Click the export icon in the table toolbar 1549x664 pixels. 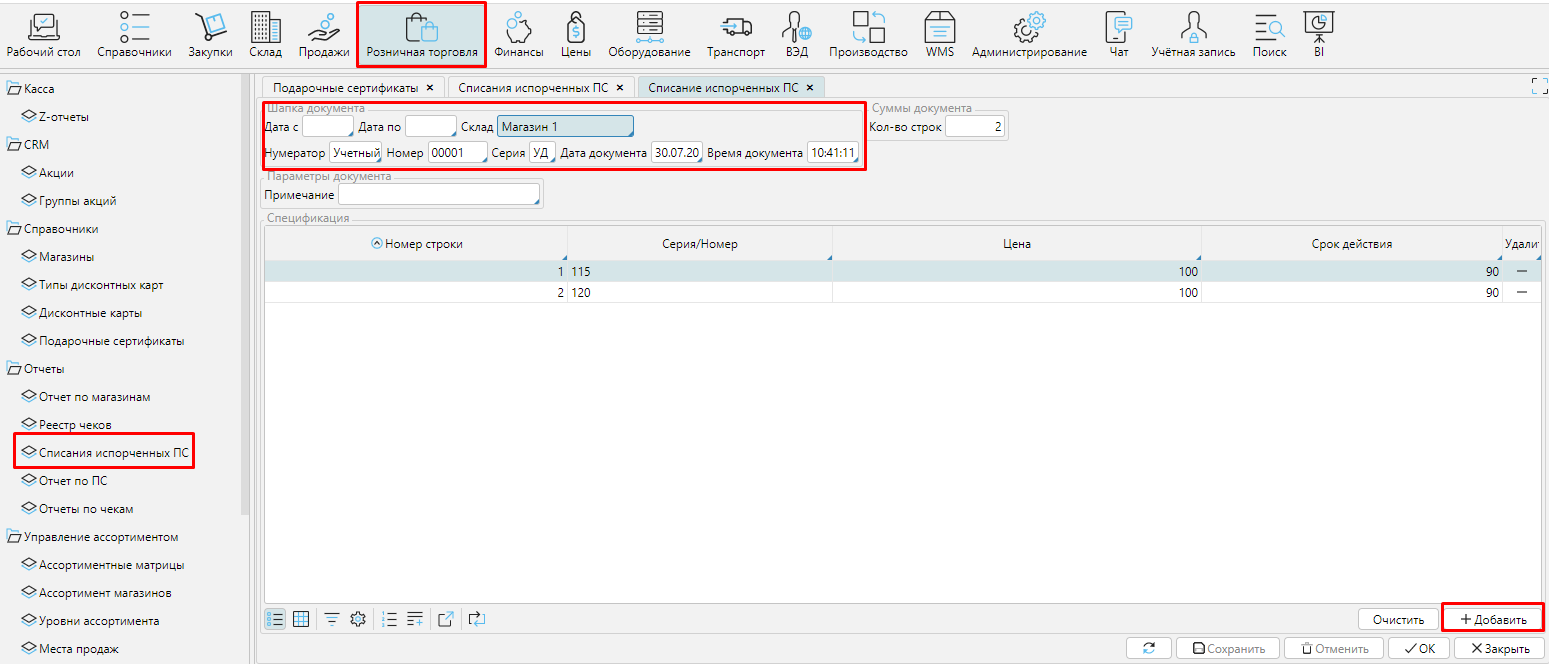(x=446, y=619)
